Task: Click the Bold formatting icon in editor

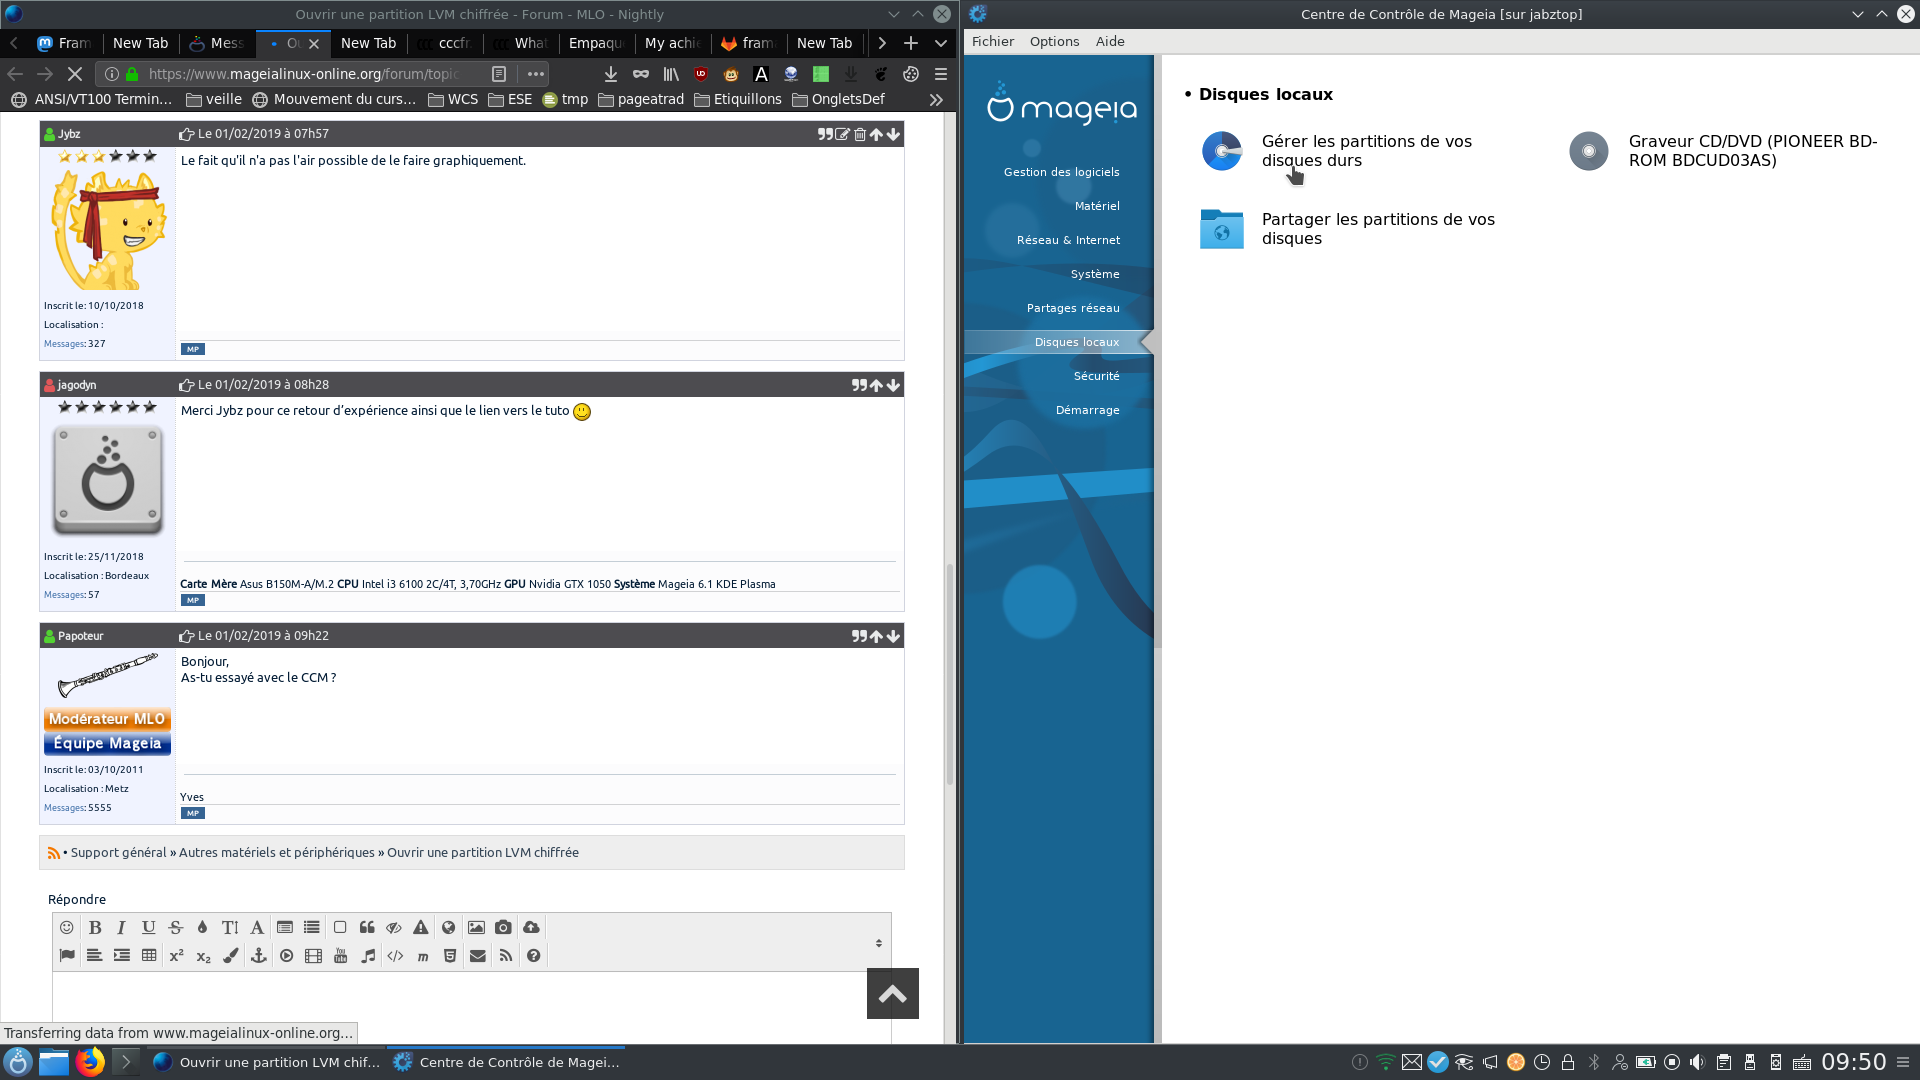Action: (x=95, y=928)
